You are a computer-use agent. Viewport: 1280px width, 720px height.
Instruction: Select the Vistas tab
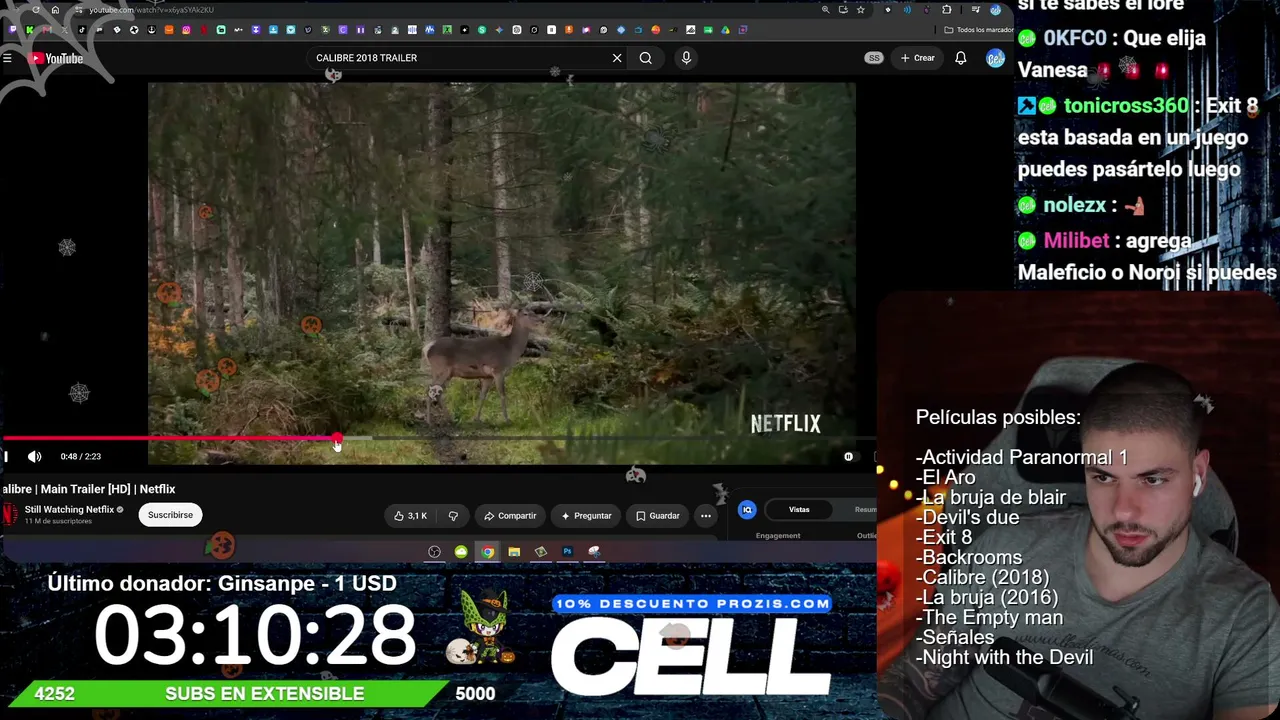(799, 510)
